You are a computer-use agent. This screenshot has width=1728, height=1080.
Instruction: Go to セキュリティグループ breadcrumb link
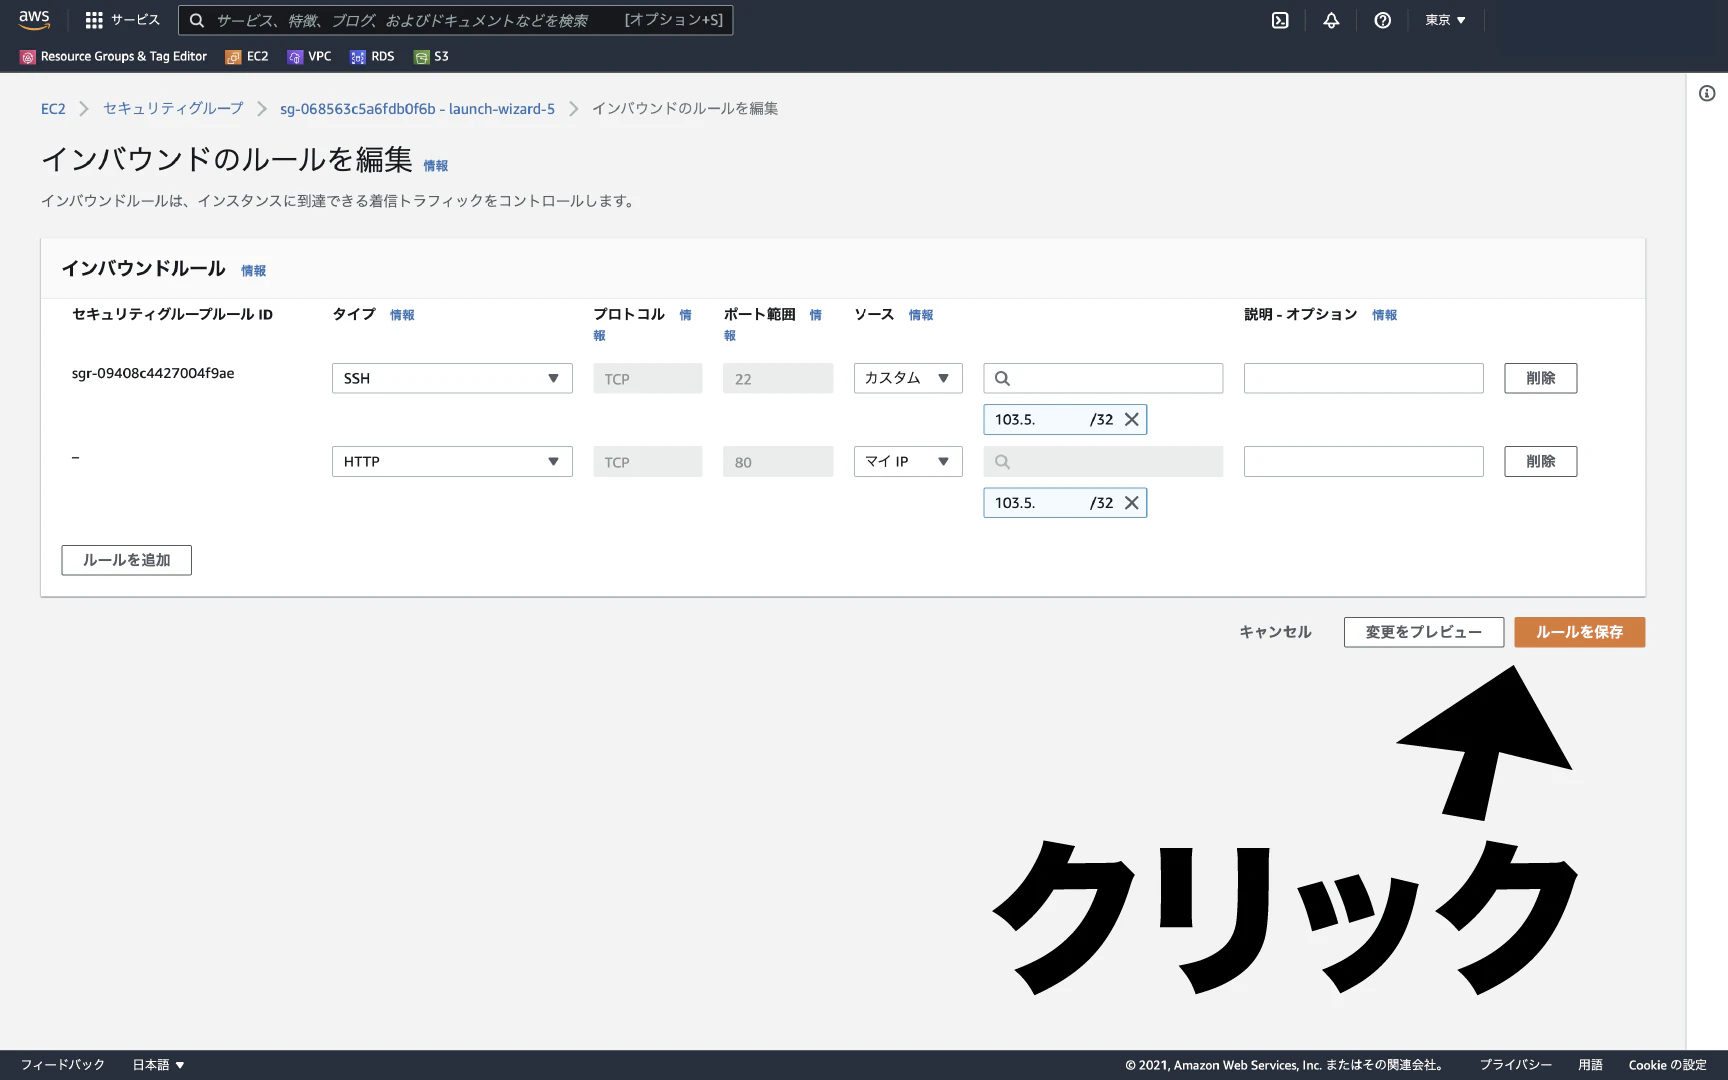point(173,109)
